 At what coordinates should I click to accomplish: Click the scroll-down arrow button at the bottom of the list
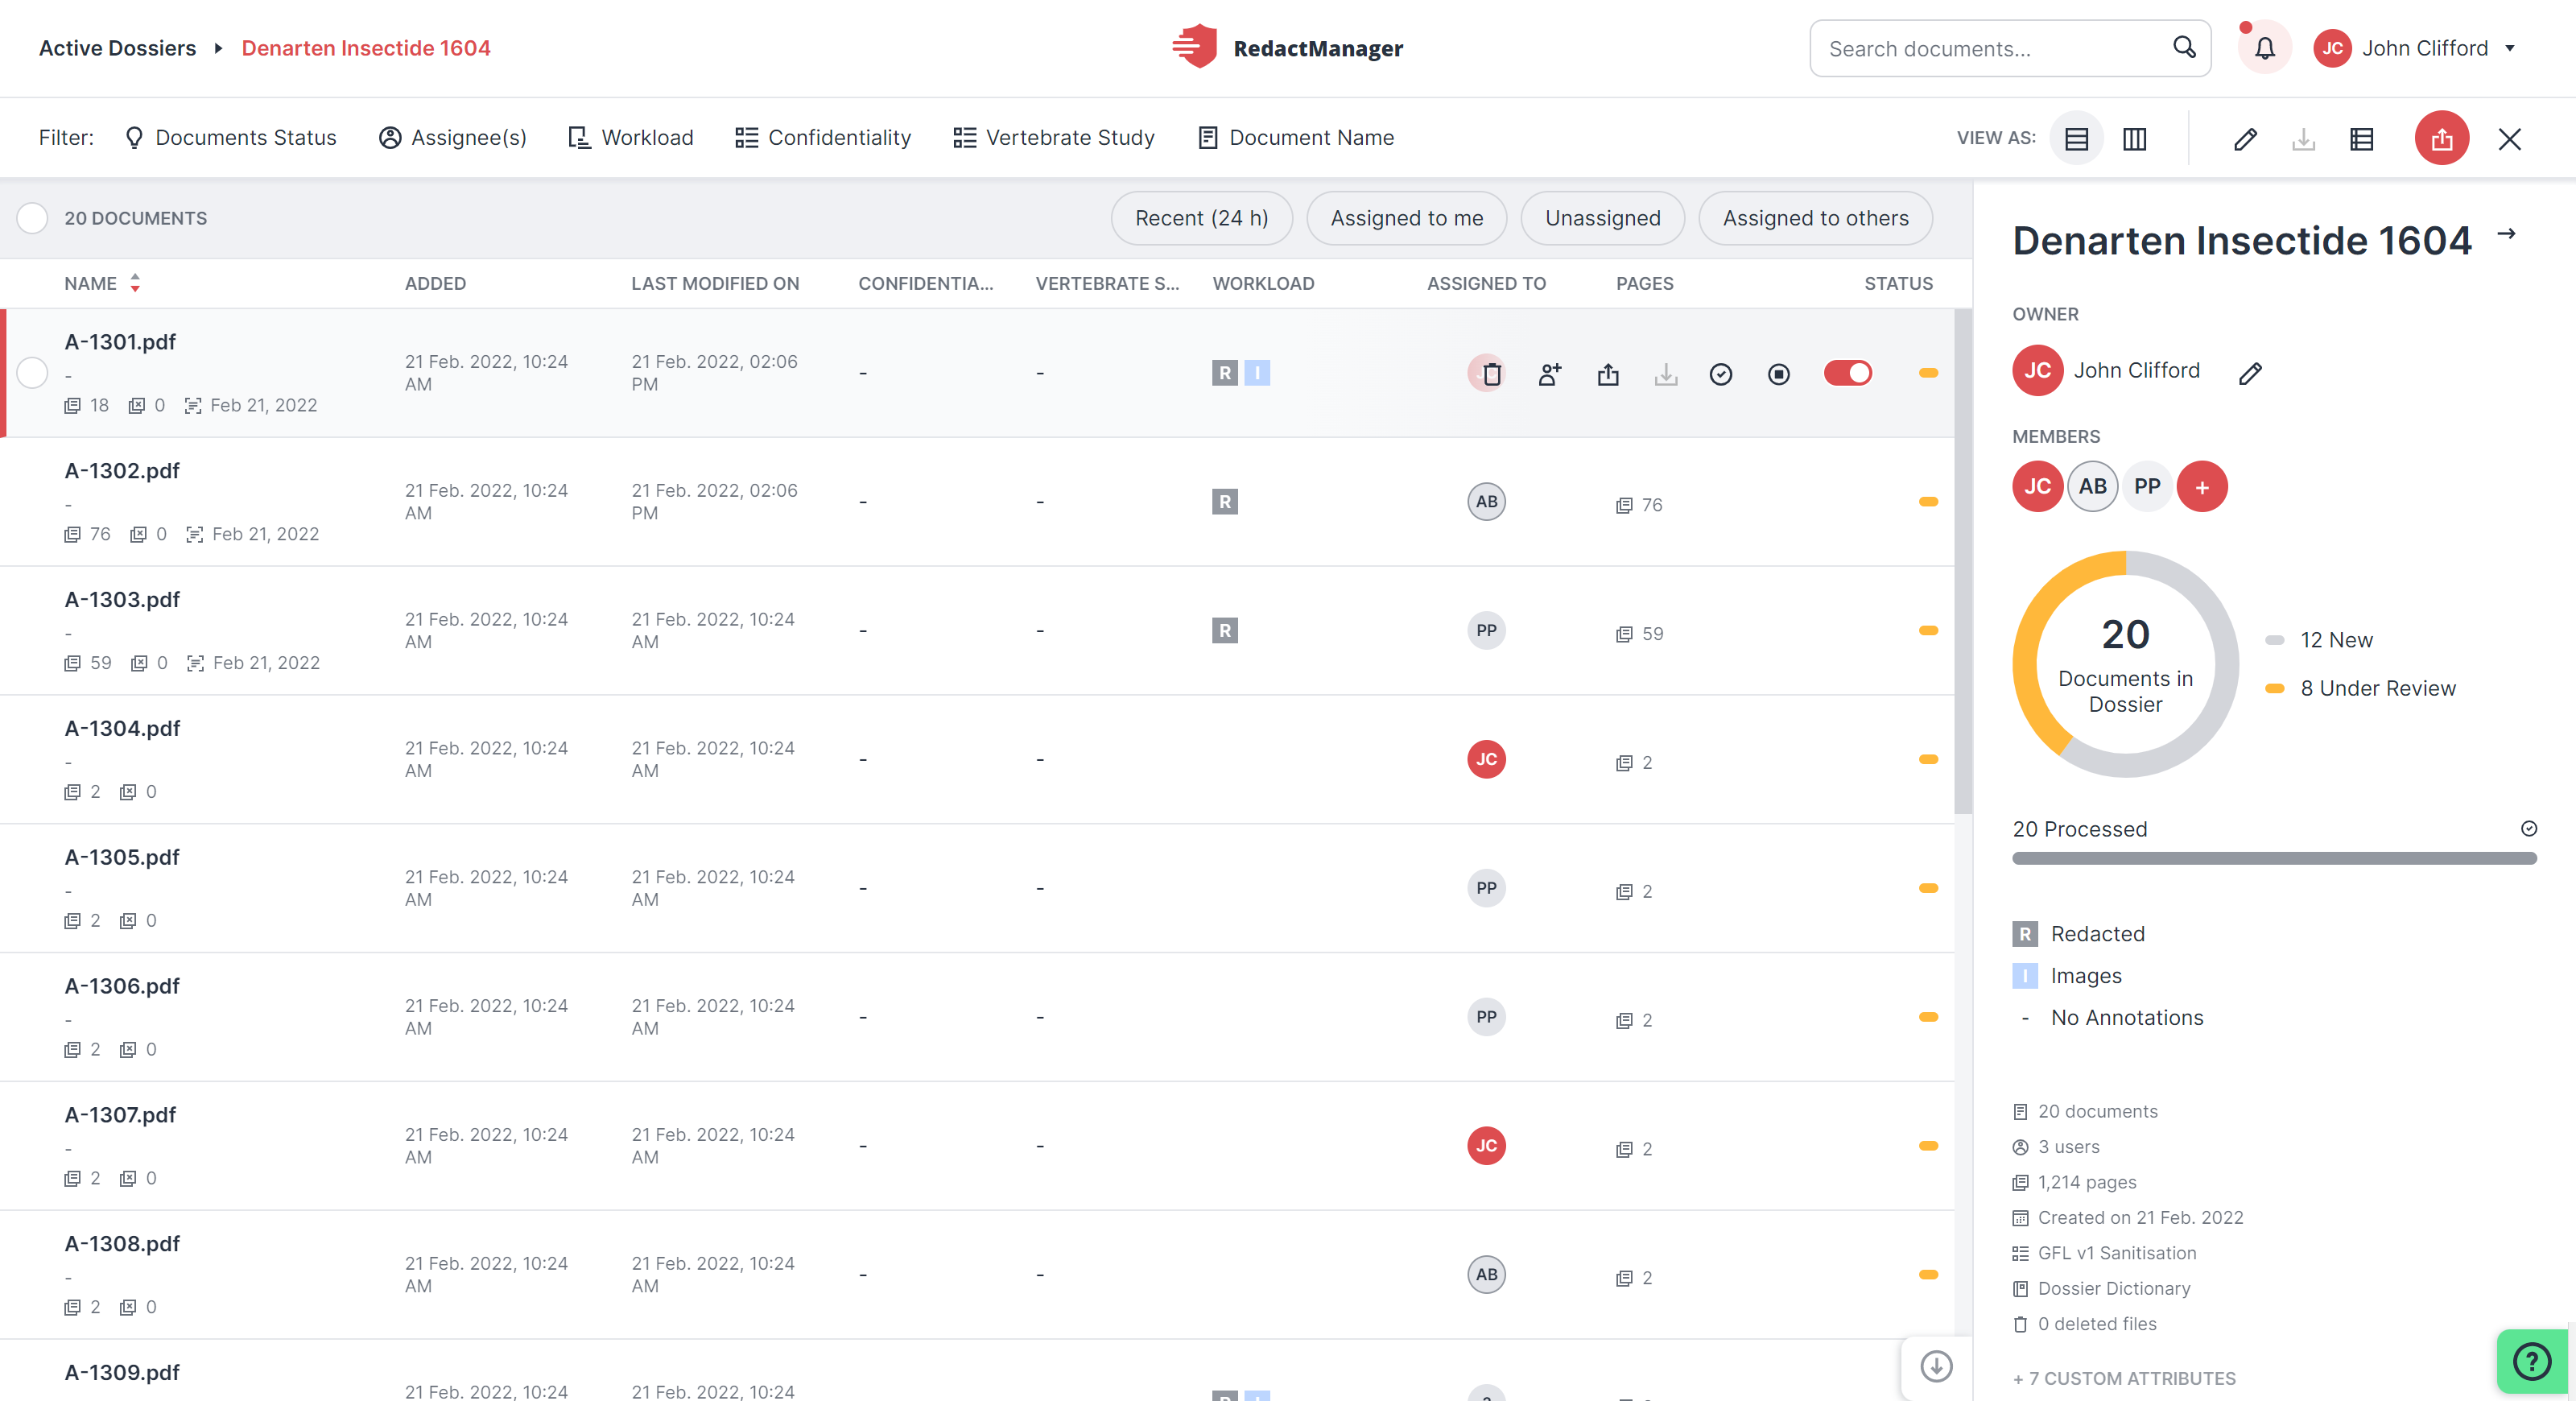pyautogui.click(x=1936, y=1366)
